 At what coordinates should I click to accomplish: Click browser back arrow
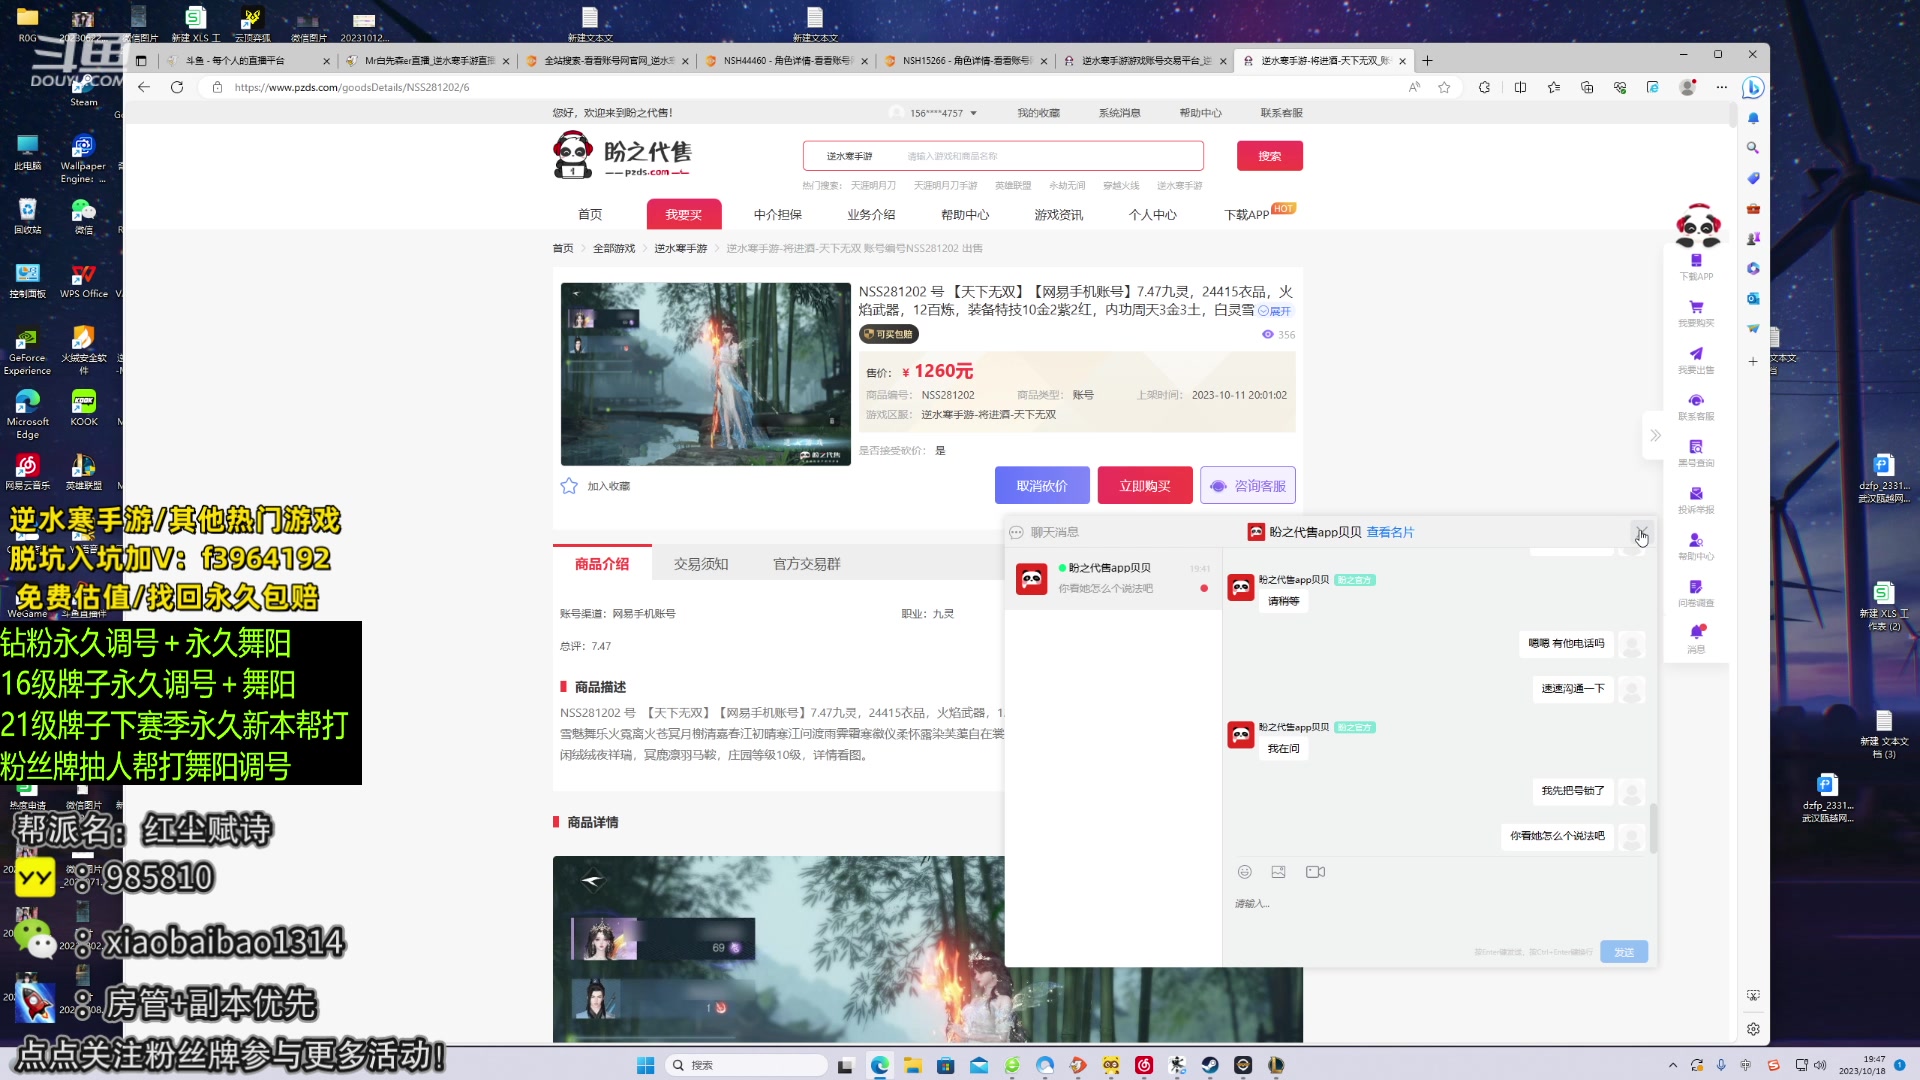point(144,87)
